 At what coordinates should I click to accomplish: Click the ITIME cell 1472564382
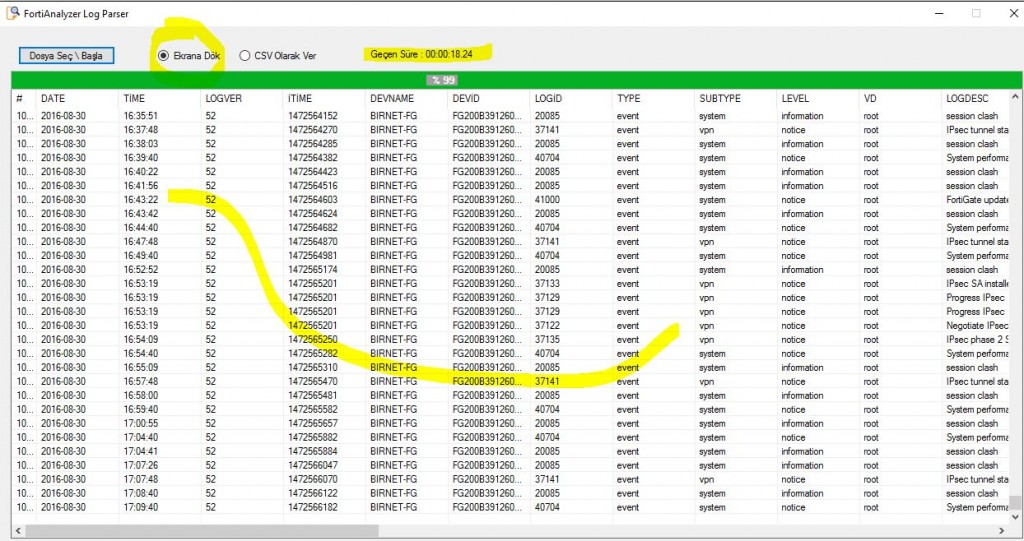click(x=313, y=157)
